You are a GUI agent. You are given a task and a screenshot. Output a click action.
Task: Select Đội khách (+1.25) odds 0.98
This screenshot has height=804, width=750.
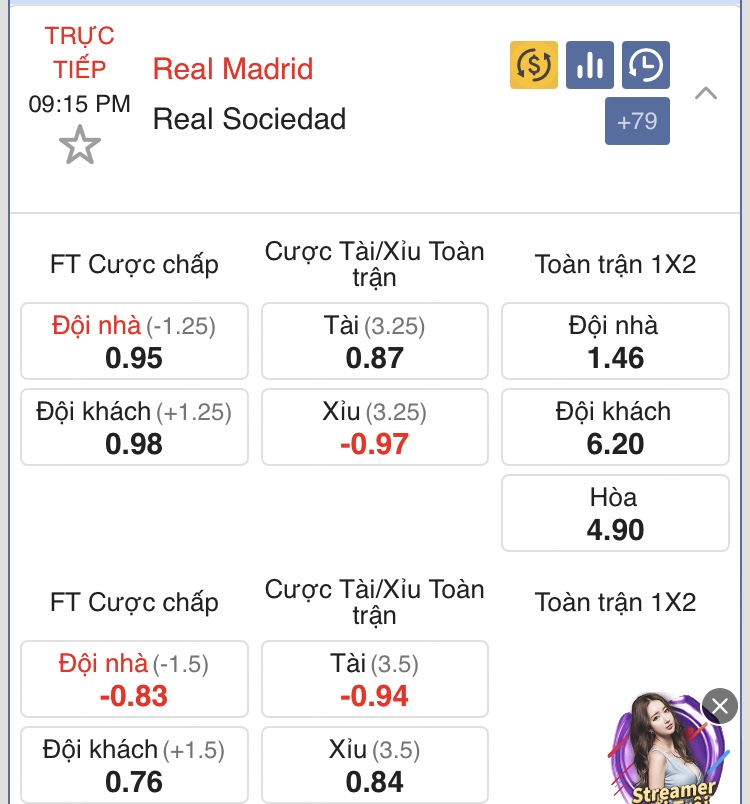(x=134, y=427)
